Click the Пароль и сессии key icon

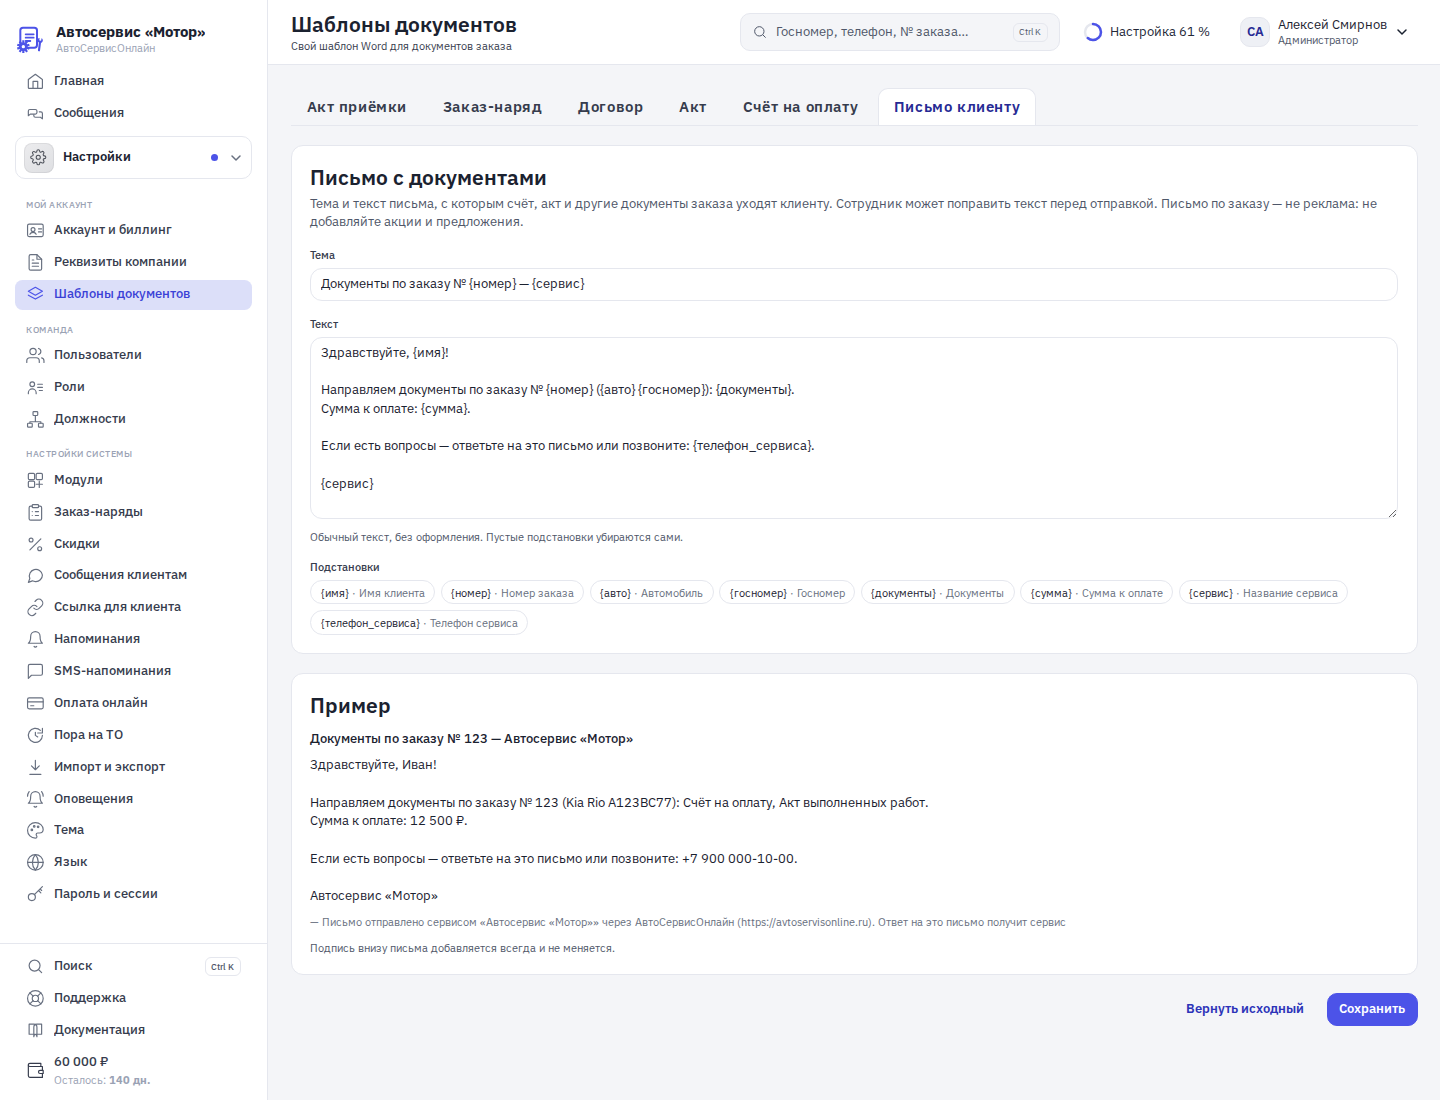[35, 894]
